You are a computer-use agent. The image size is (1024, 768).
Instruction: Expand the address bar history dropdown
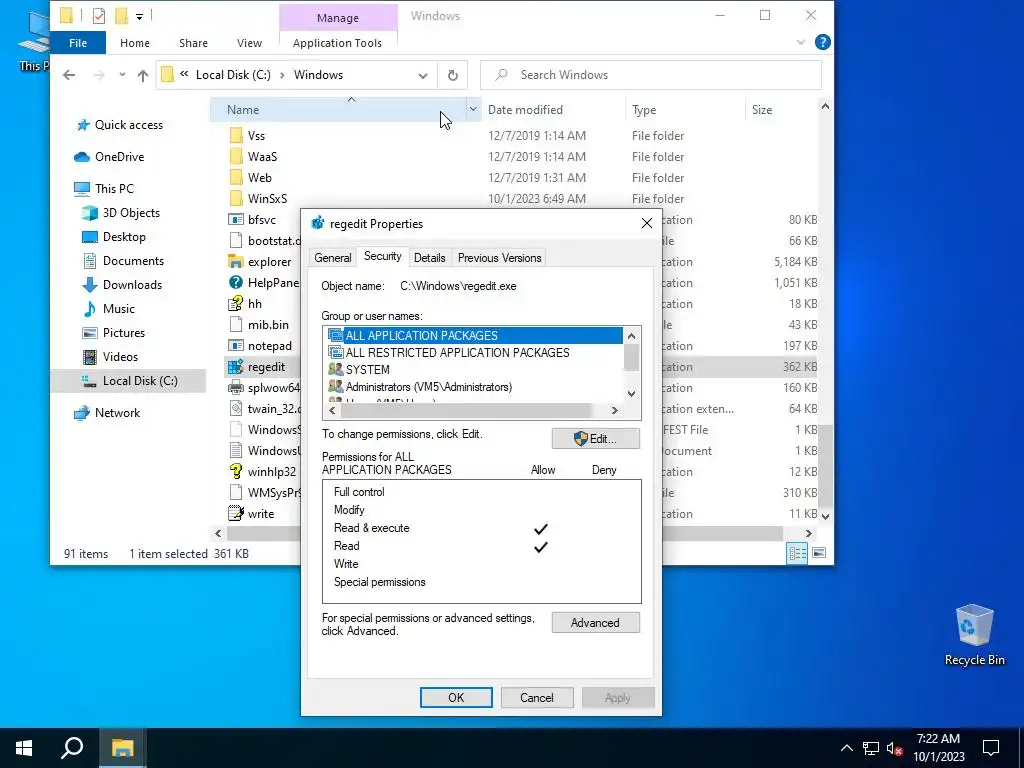(423, 76)
